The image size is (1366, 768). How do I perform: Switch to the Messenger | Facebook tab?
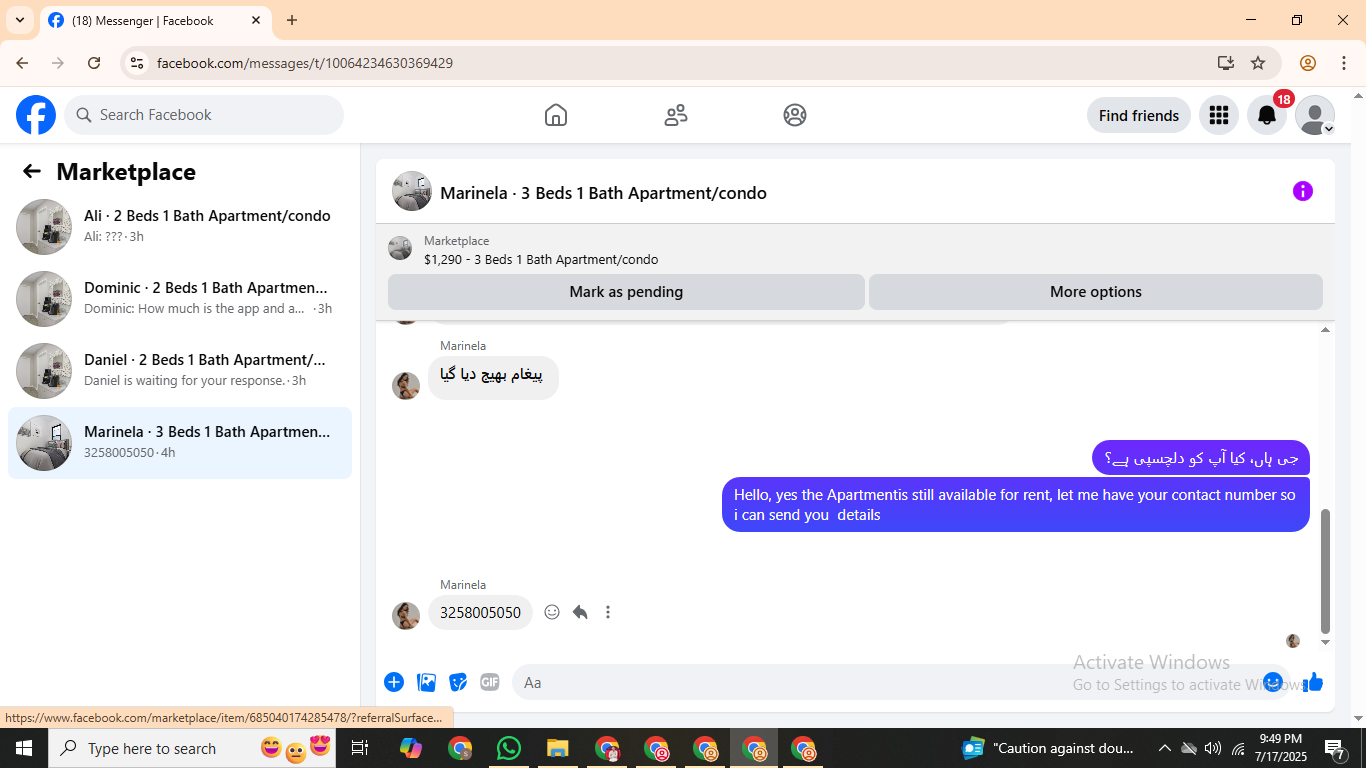[155, 20]
